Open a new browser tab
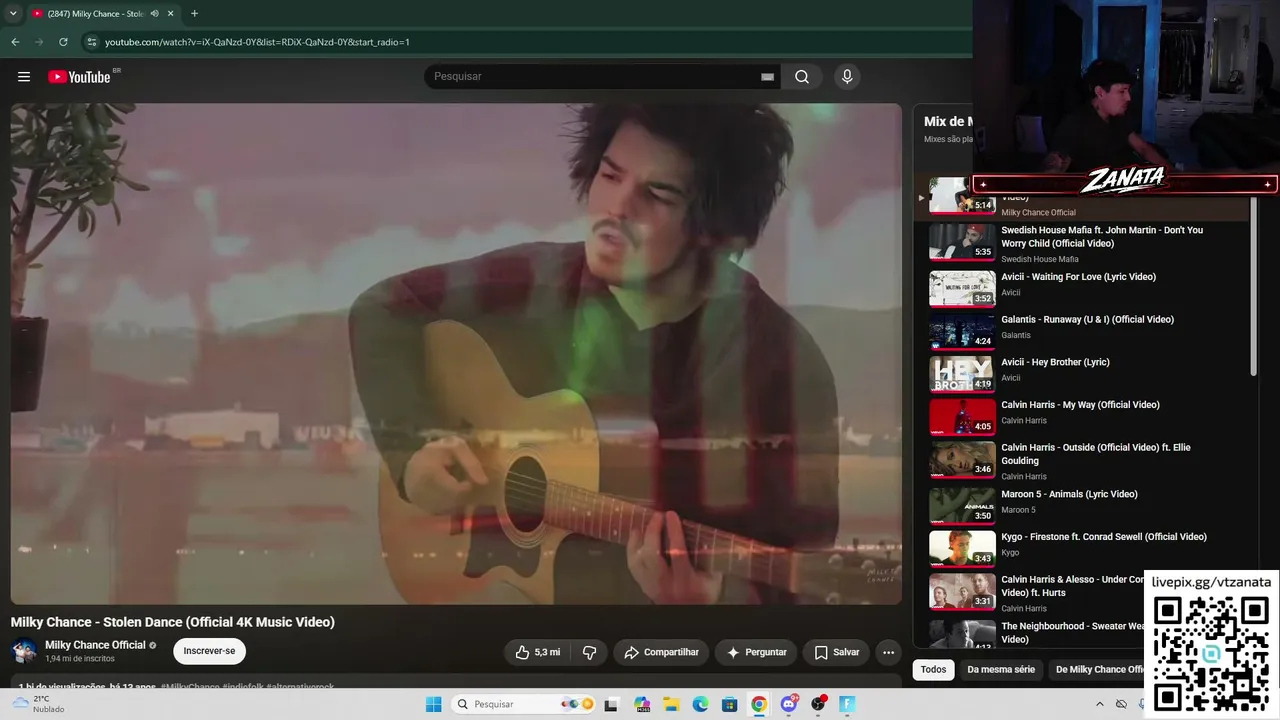 click(194, 14)
